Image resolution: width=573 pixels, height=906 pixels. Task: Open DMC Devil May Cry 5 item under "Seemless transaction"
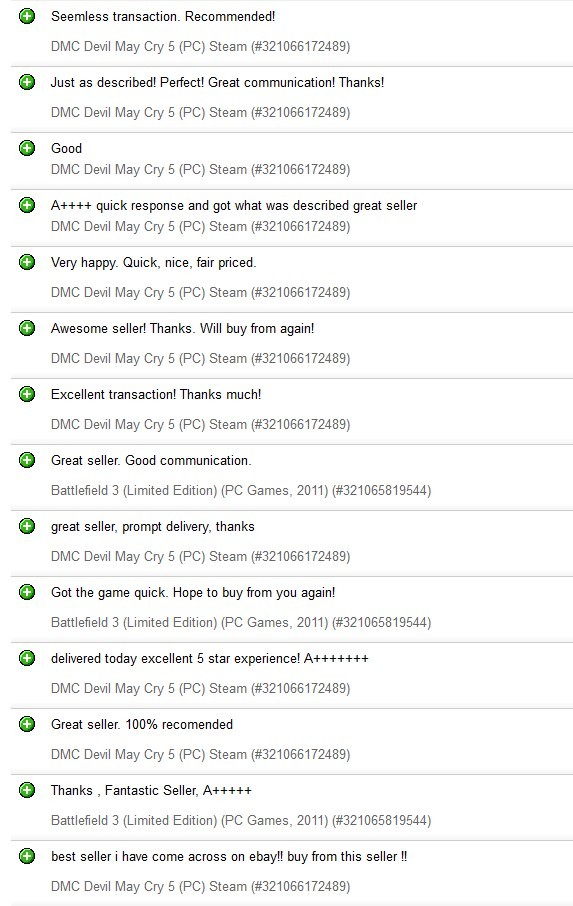200,46
